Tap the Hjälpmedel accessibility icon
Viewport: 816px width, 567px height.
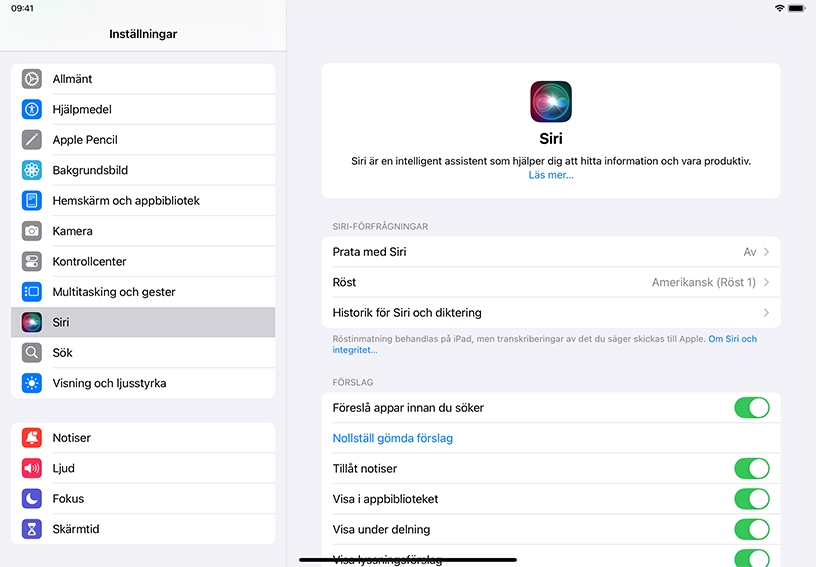tap(32, 109)
